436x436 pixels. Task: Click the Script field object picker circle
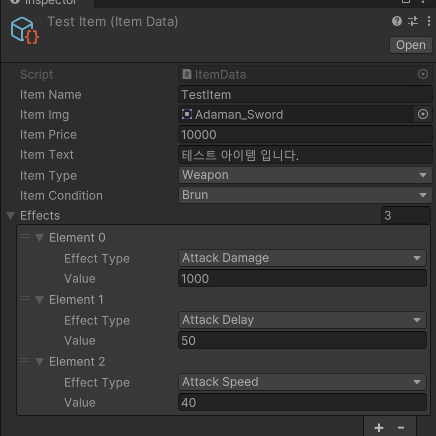click(423, 74)
